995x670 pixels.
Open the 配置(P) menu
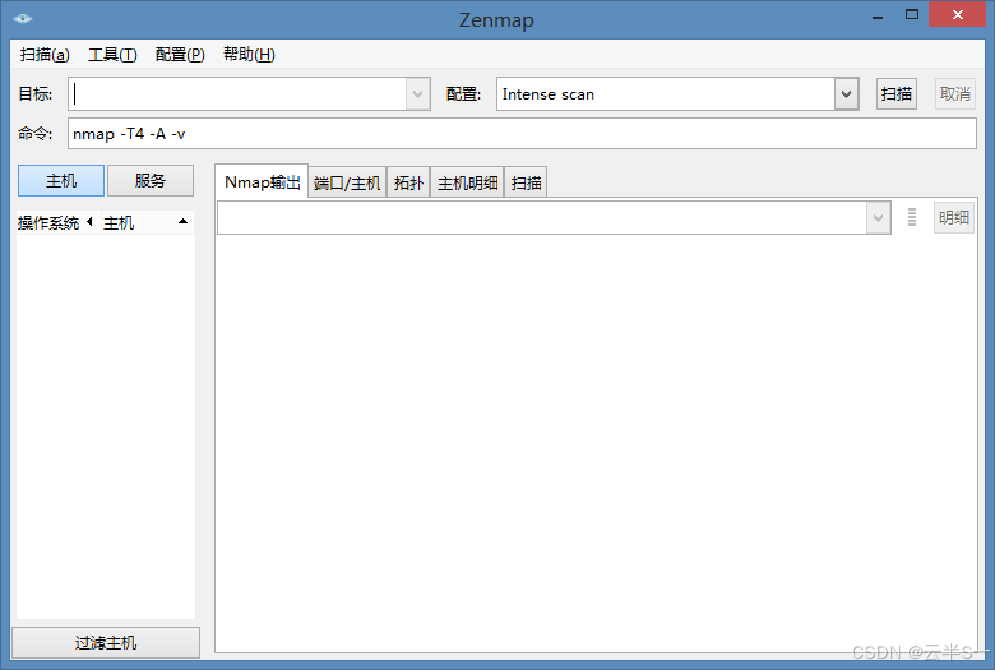click(x=180, y=55)
